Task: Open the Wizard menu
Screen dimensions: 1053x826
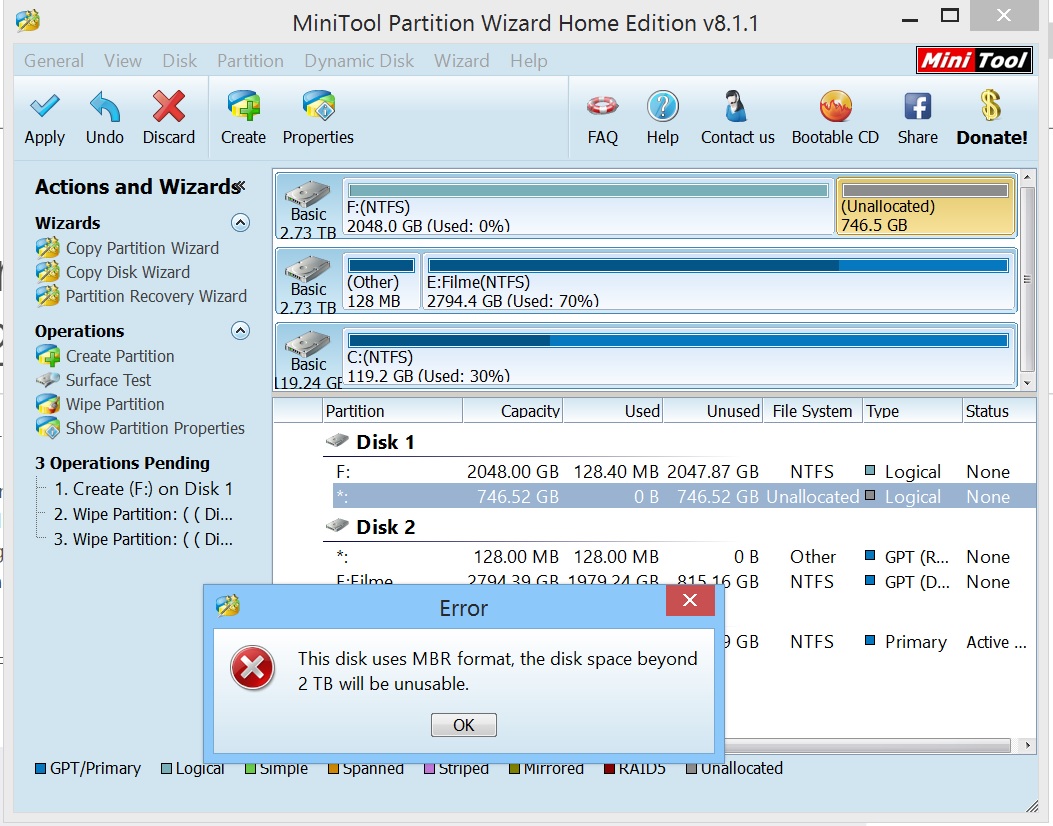Action: 461,60
